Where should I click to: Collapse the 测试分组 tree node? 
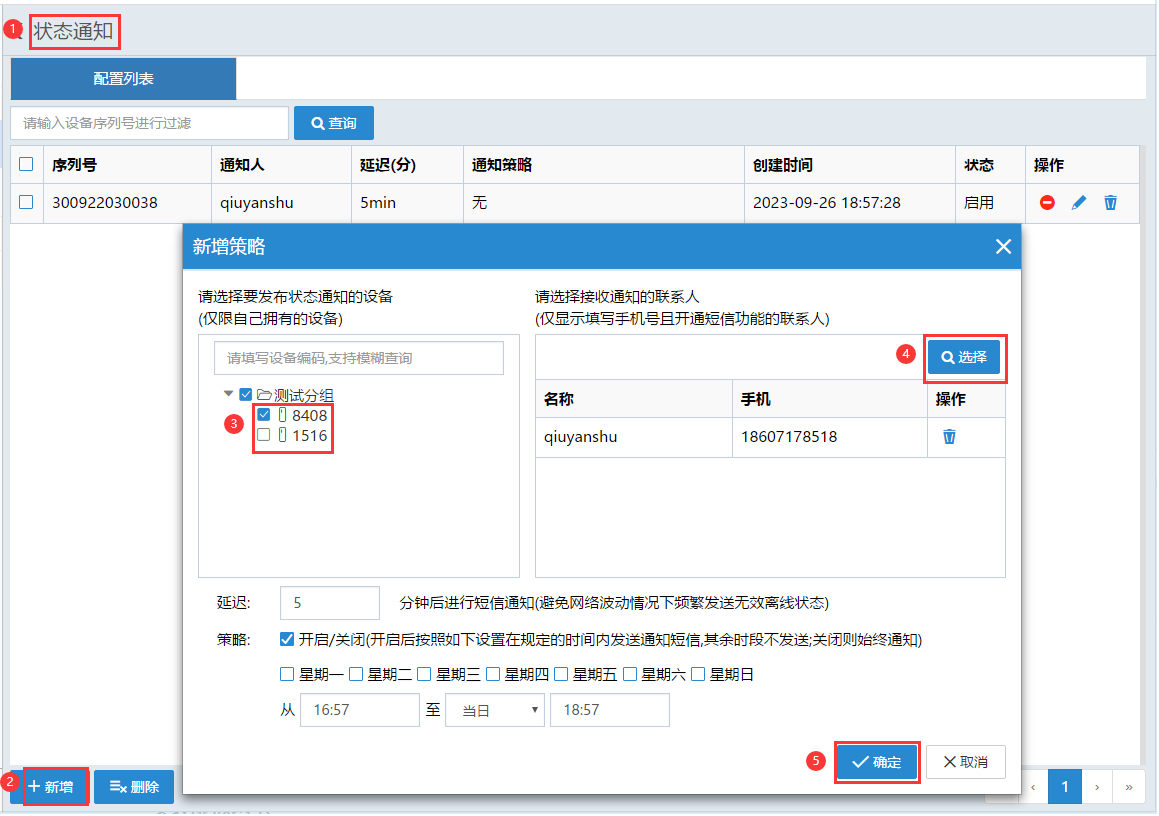pyautogui.click(x=229, y=395)
